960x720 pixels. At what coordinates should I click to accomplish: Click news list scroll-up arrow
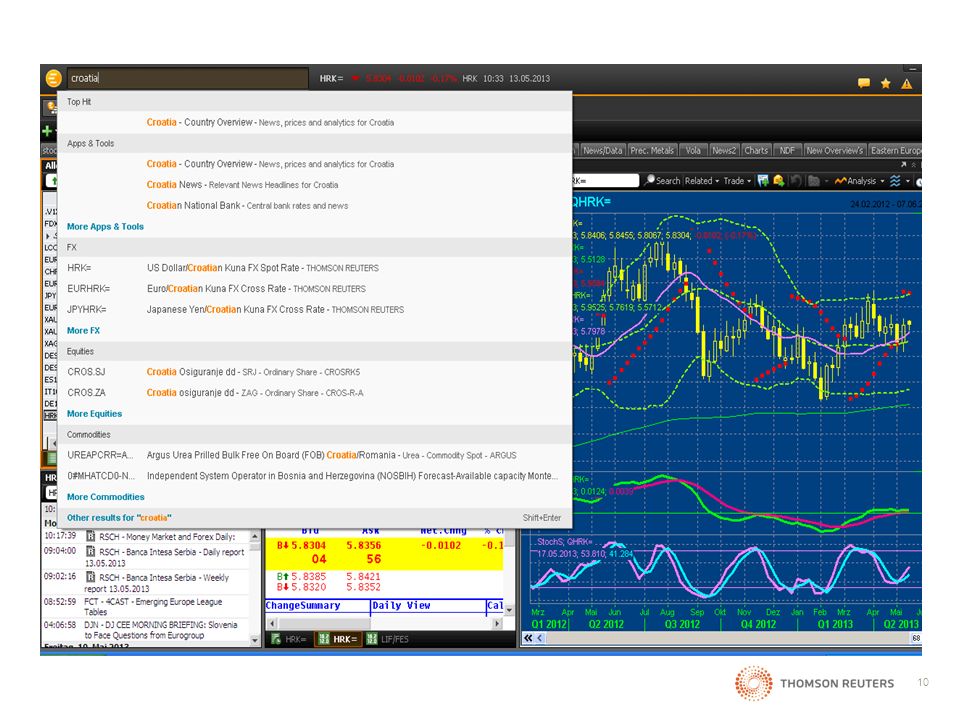255,536
